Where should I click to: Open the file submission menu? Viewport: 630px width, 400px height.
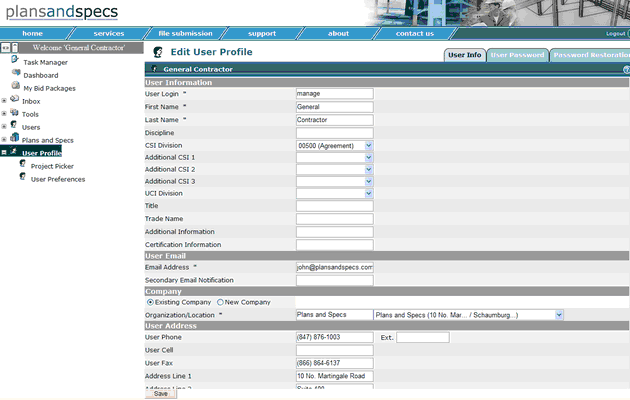(185, 33)
